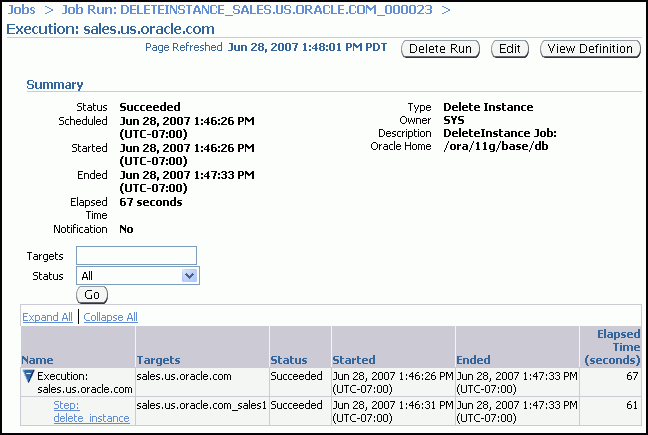648x435 pixels.
Task: Open the Step: delete_instance link
Action: pos(91,411)
